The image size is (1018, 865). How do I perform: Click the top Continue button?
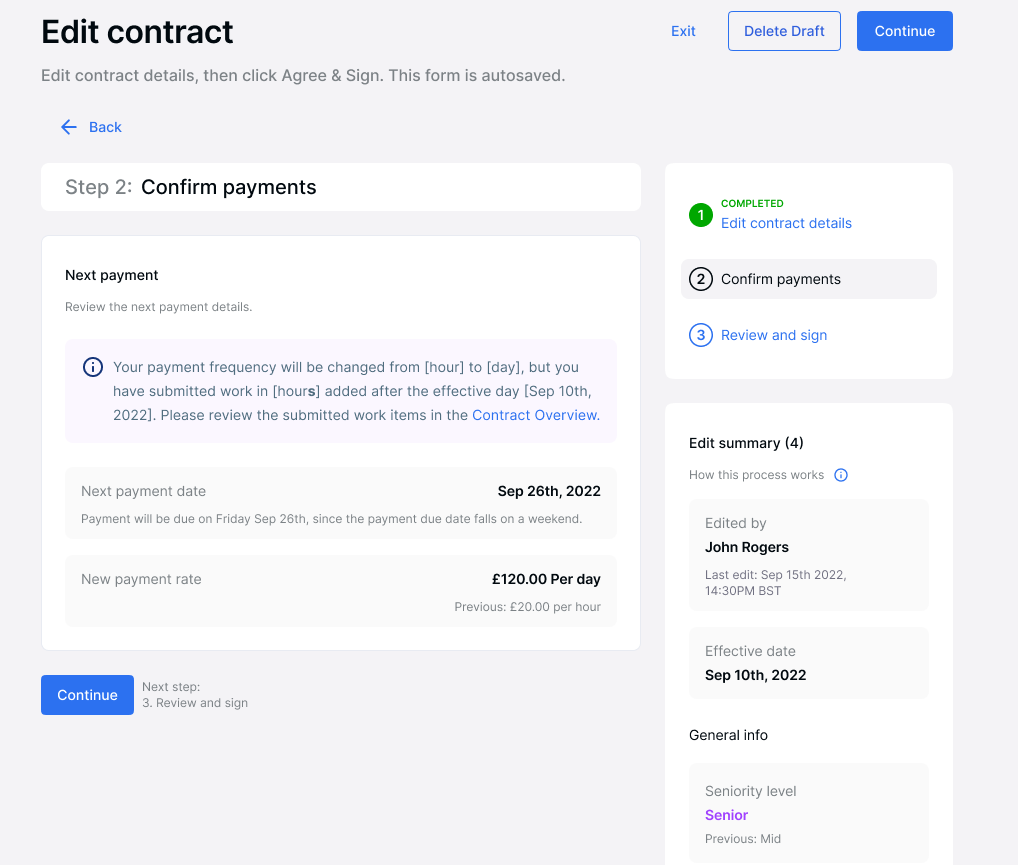(904, 31)
